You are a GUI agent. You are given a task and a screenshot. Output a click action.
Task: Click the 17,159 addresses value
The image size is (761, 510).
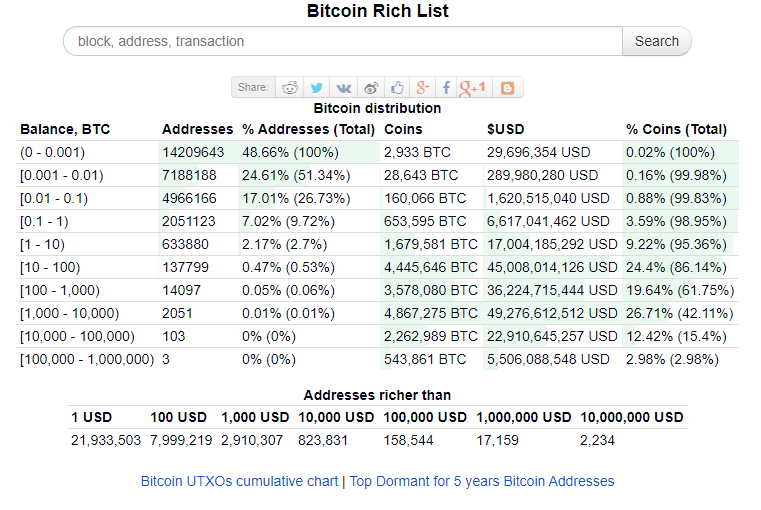pyautogui.click(x=497, y=440)
